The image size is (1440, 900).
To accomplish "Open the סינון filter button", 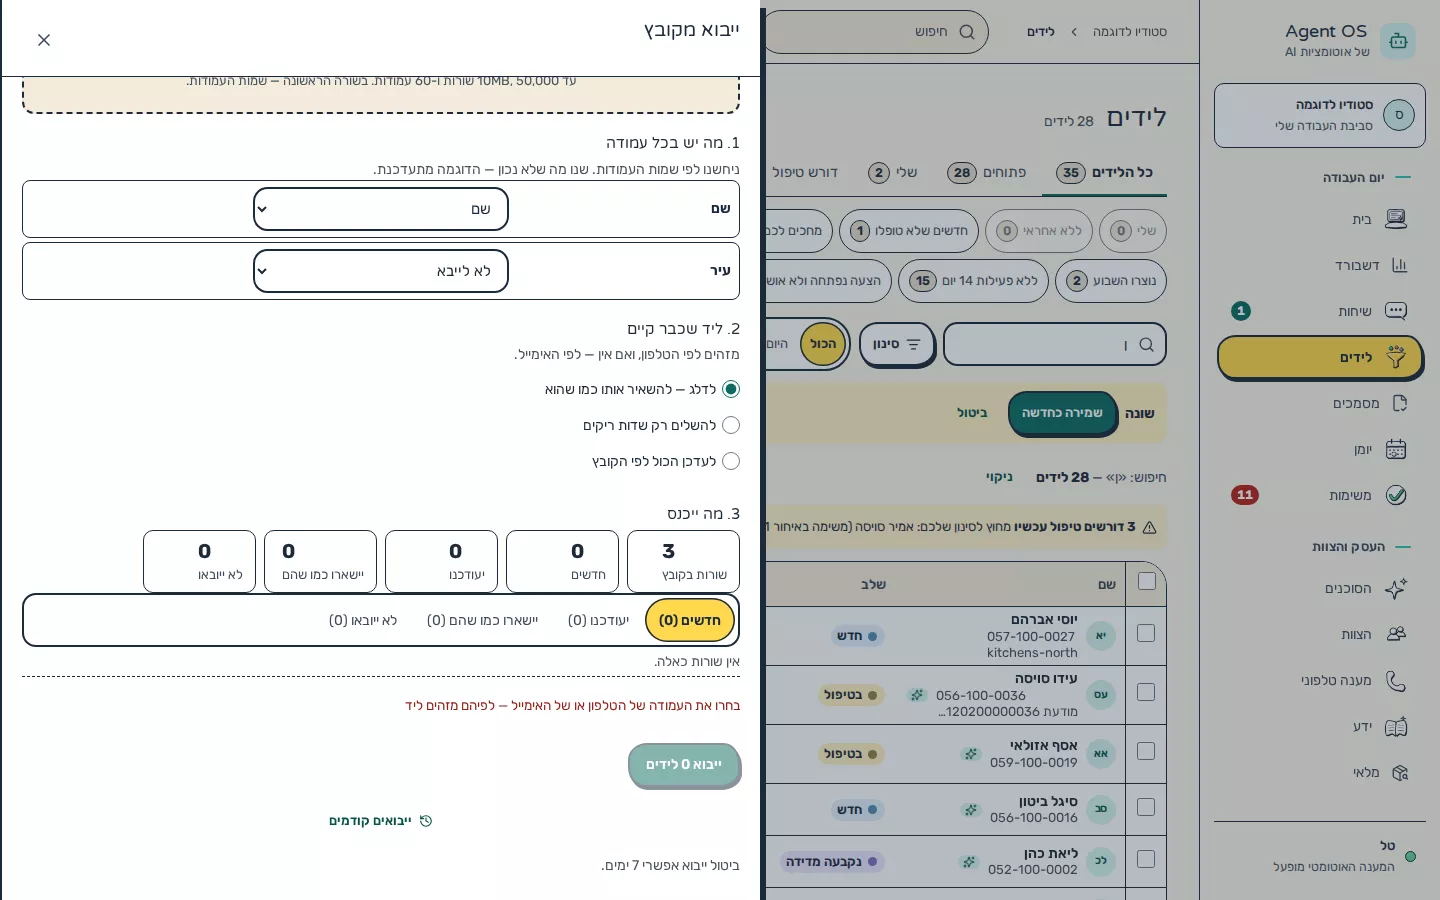I will click(x=897, y=344).
